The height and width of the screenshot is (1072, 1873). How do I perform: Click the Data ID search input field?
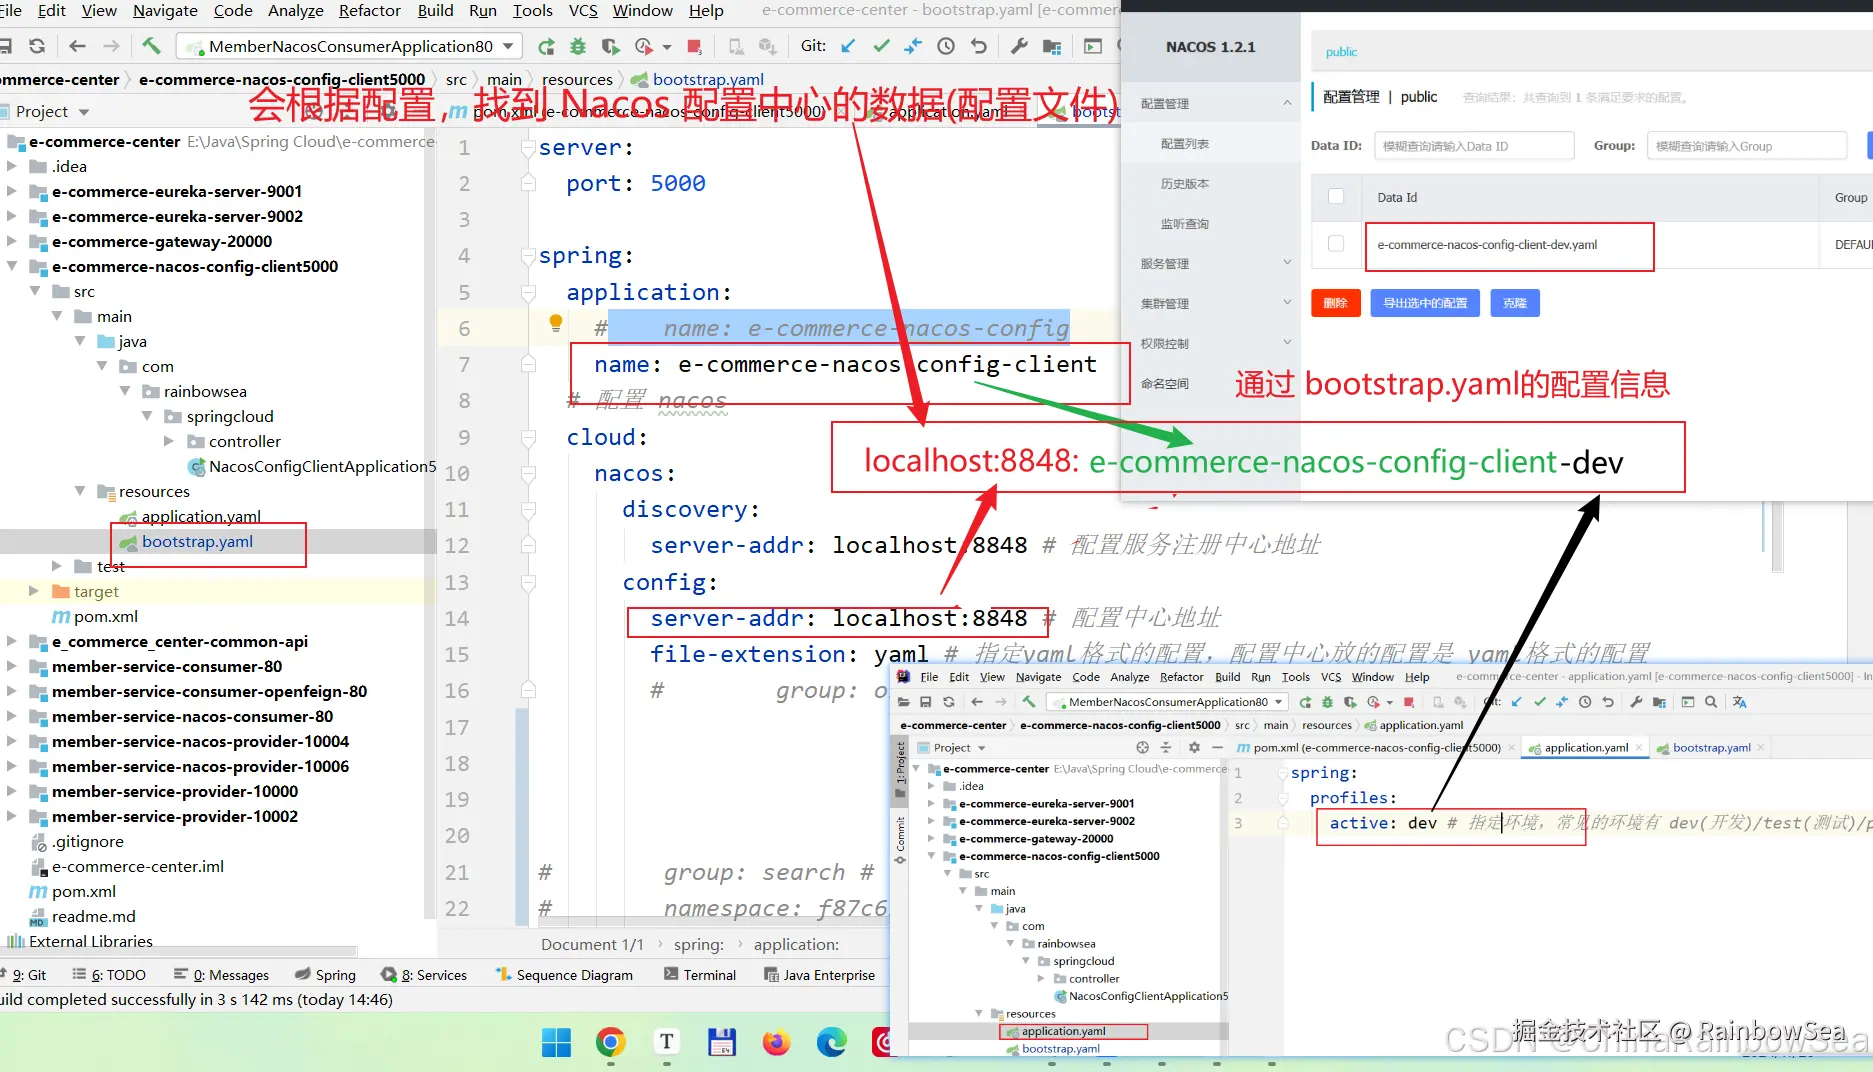coord(1474,146)
